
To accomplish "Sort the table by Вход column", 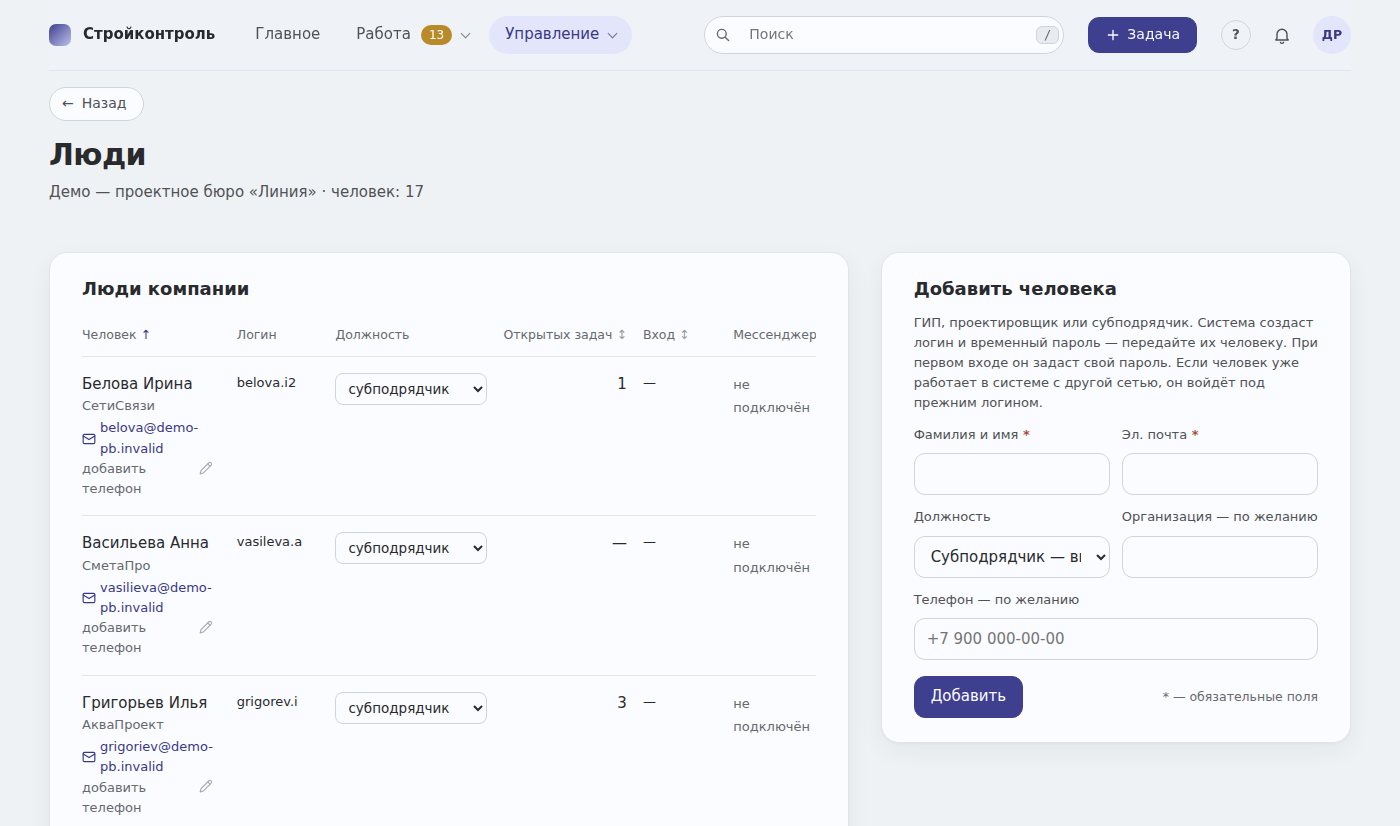I will pyautogui.click(x=666, y=335).
